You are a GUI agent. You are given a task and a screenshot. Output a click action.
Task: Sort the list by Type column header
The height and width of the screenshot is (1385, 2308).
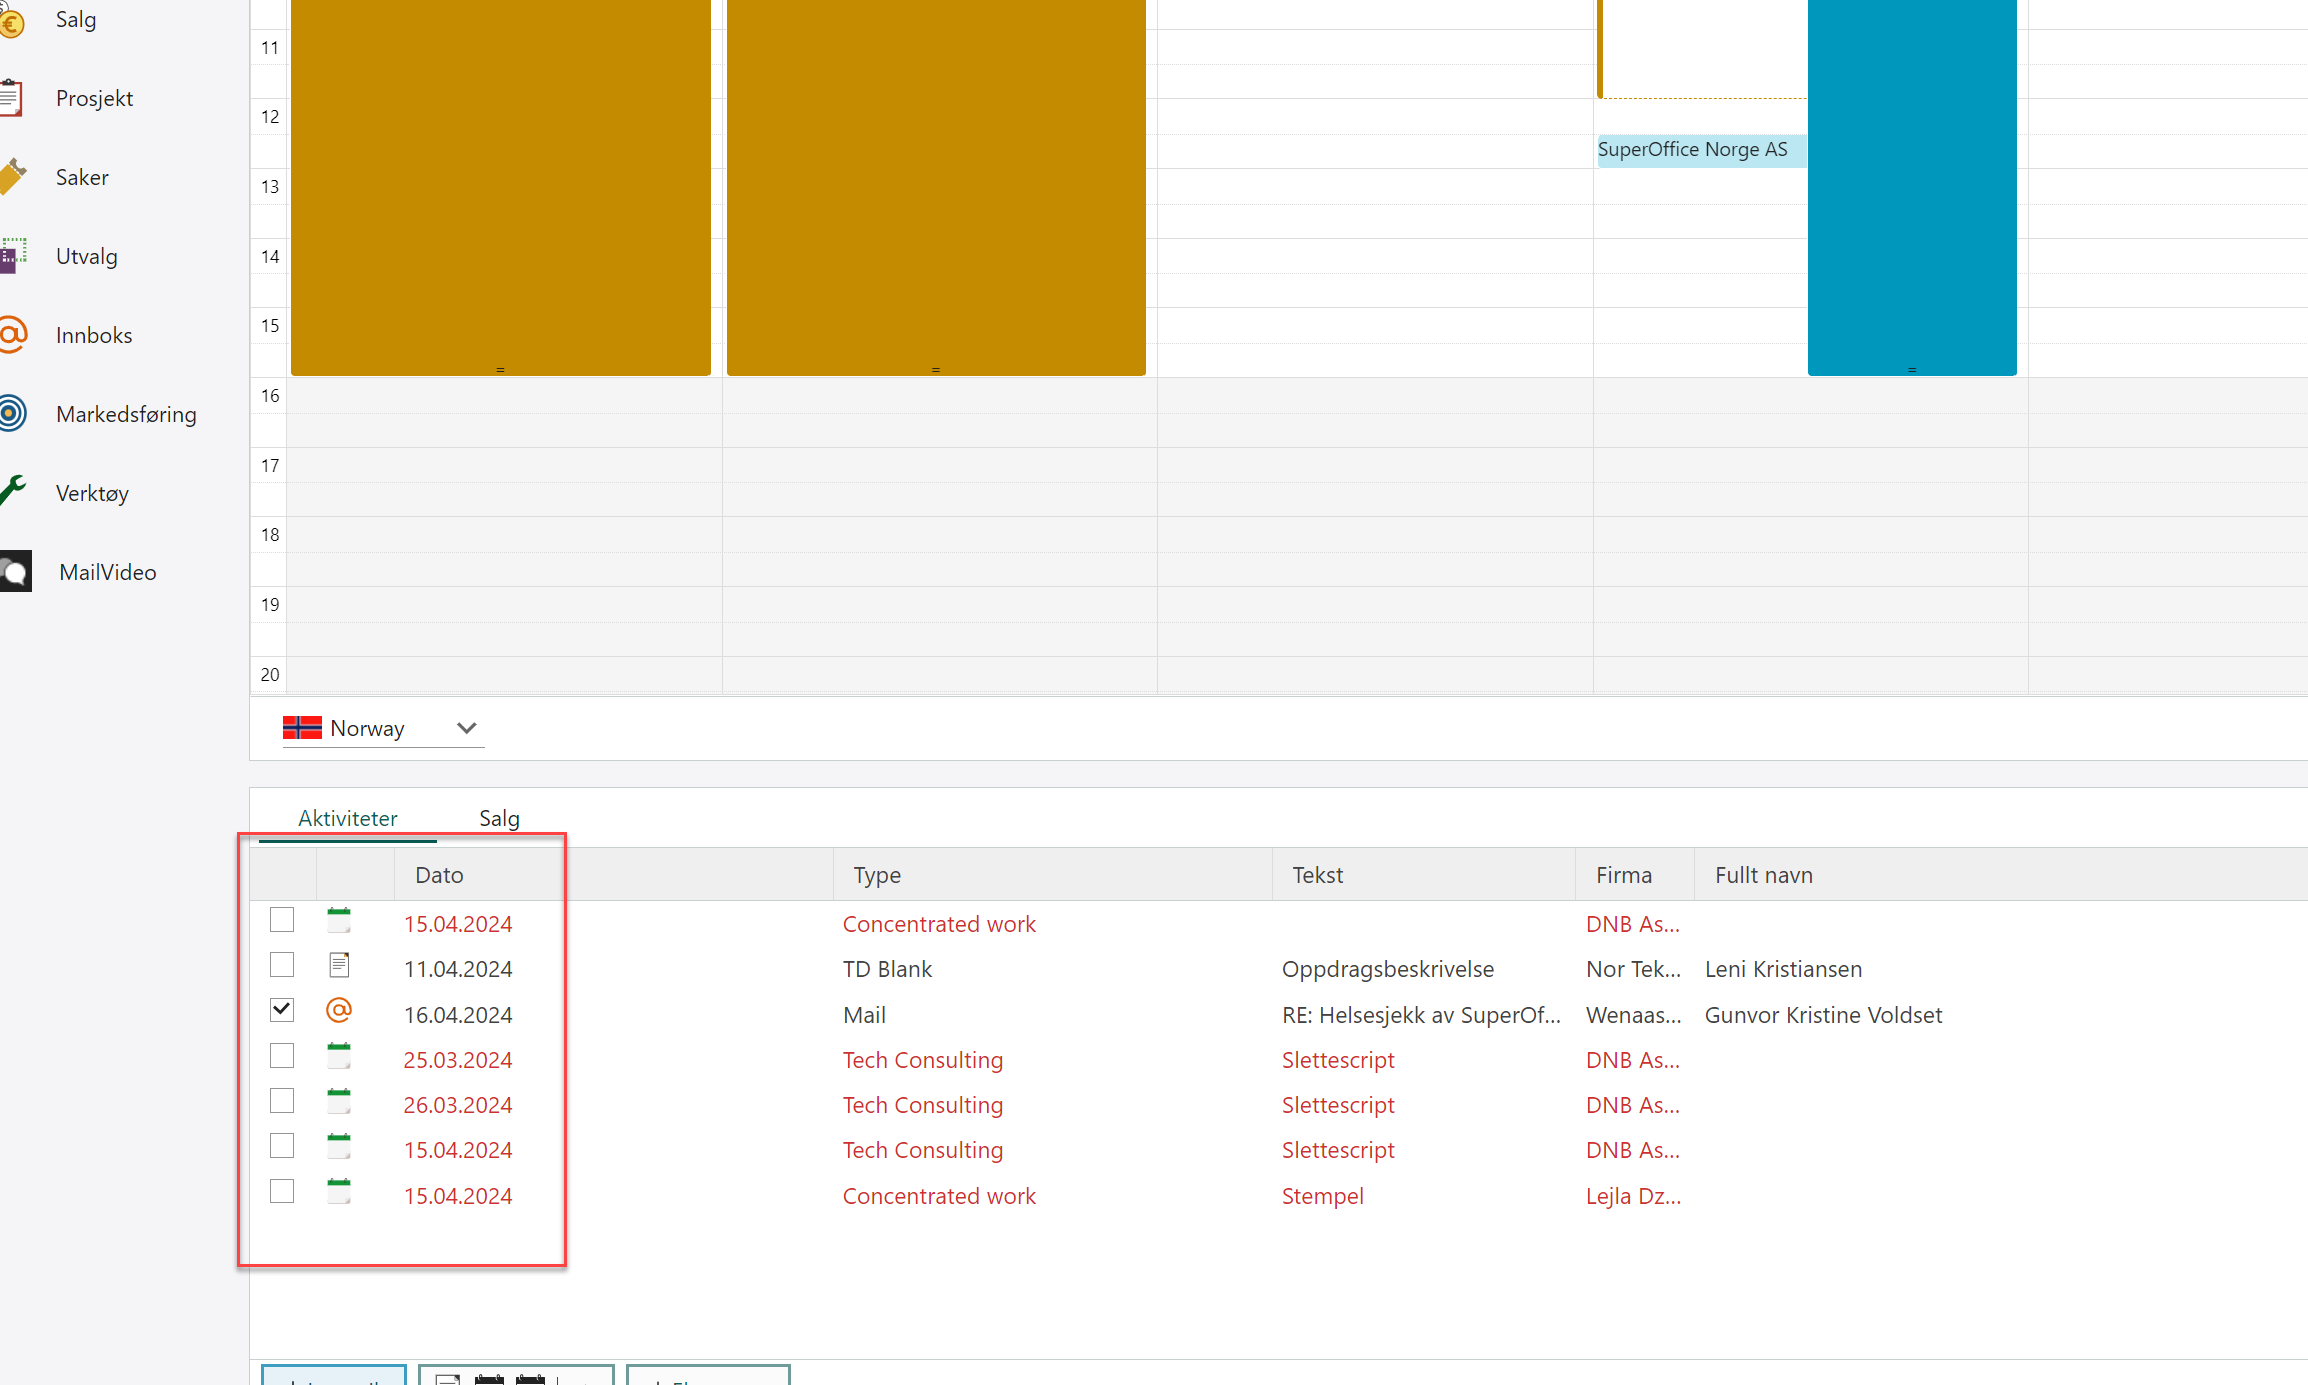point(877,875)
